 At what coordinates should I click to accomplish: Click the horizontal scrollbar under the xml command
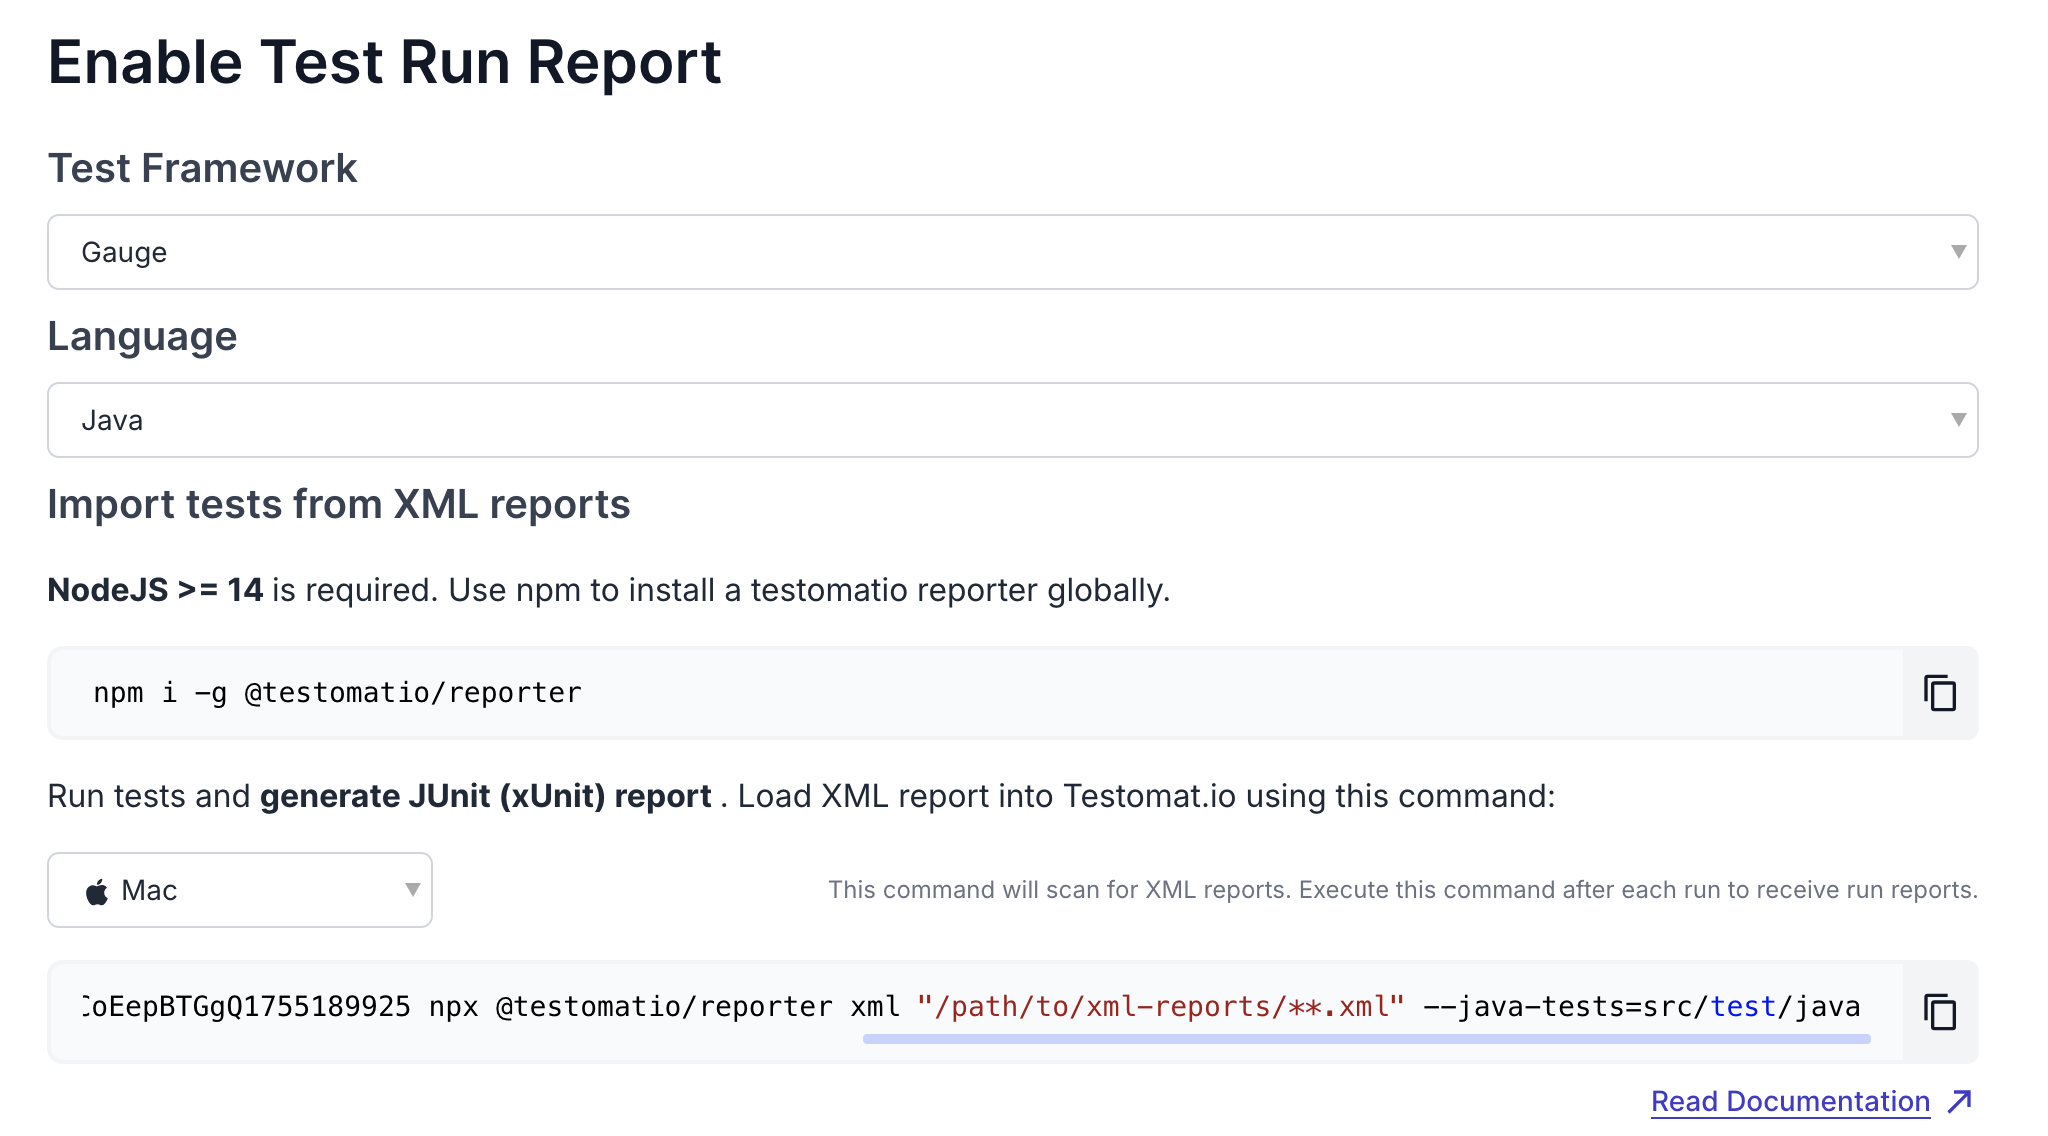pos(1366,1039)
